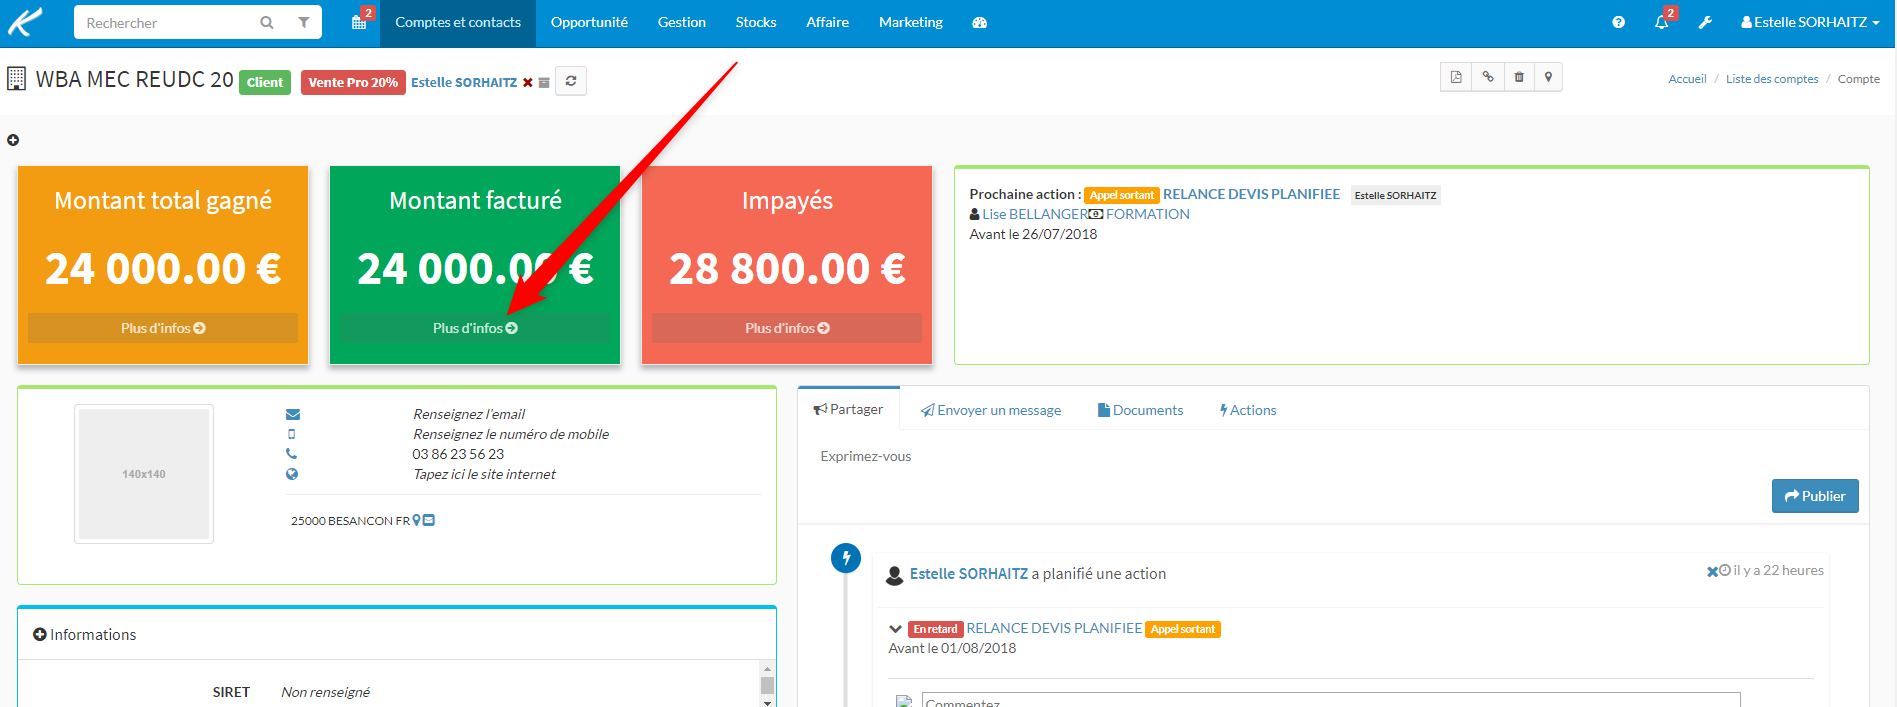Click the Commentez input field
The height and width of the screenshot is (707, 1897).
(x=1331, y=700)
